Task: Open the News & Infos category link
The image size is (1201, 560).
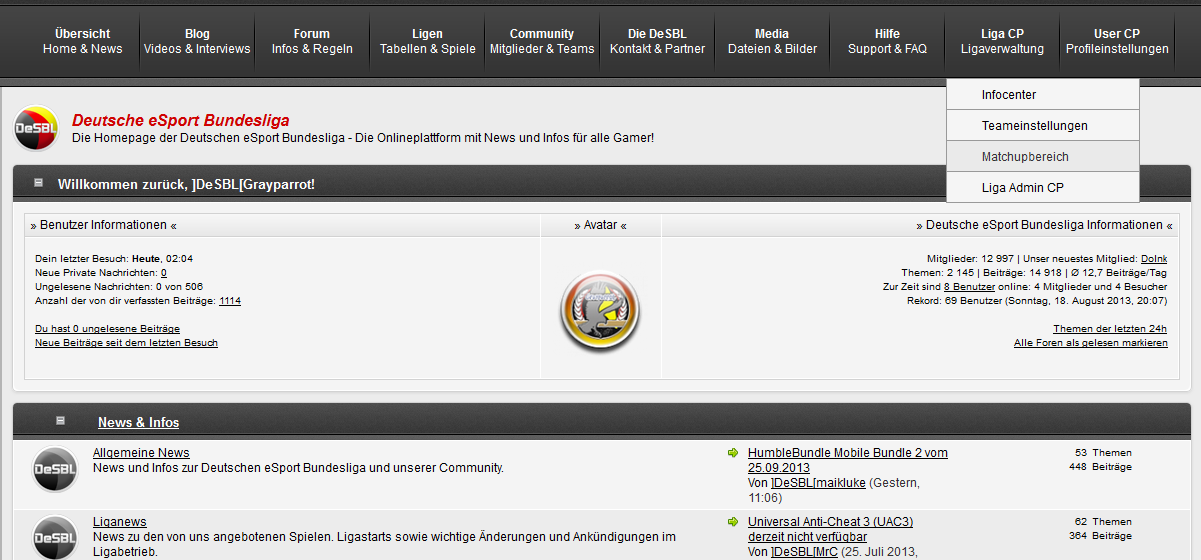Action: (139, 422)
